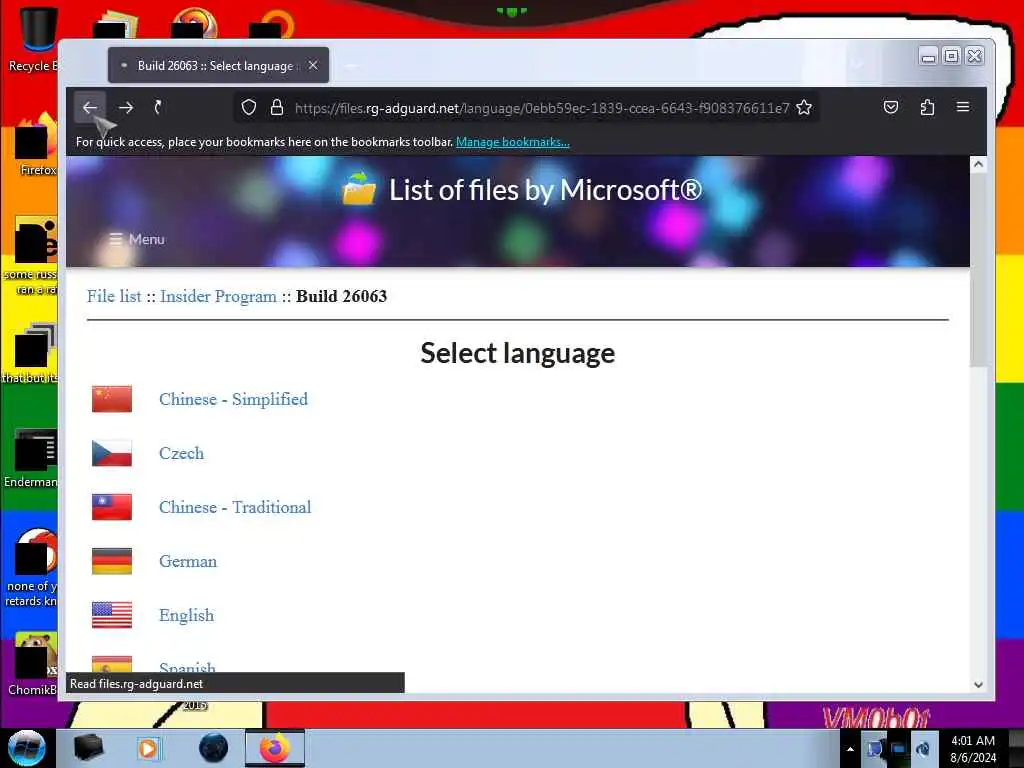Choose the Czech language link

[182, 453]
